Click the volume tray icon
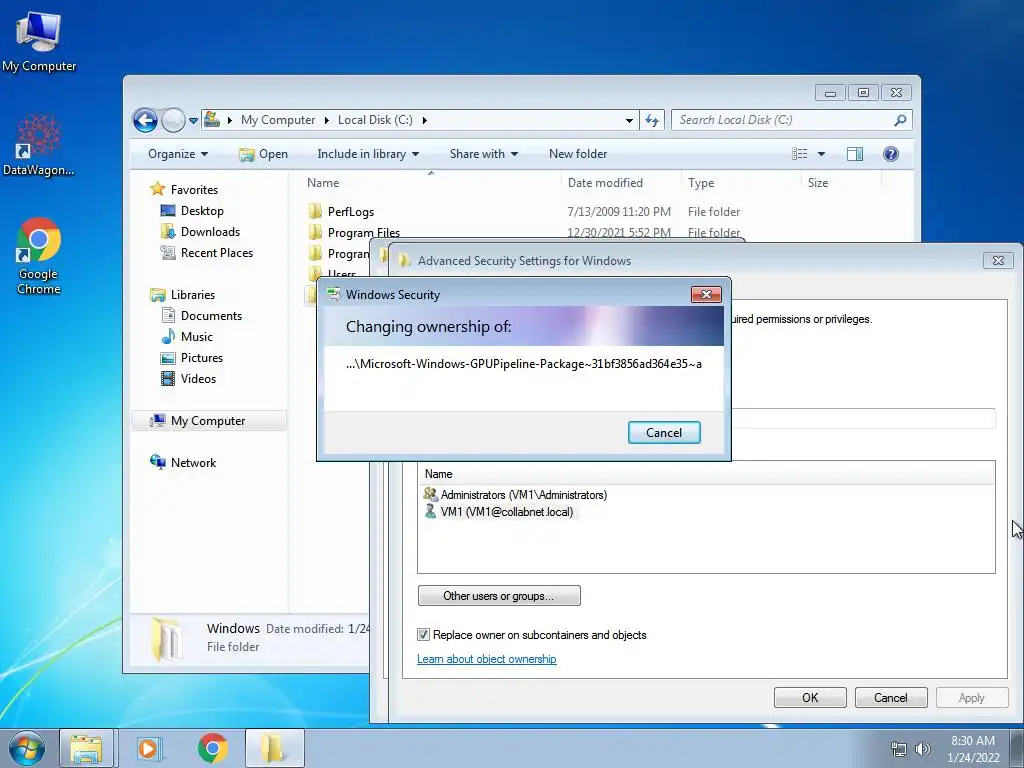 click(922, 749)
